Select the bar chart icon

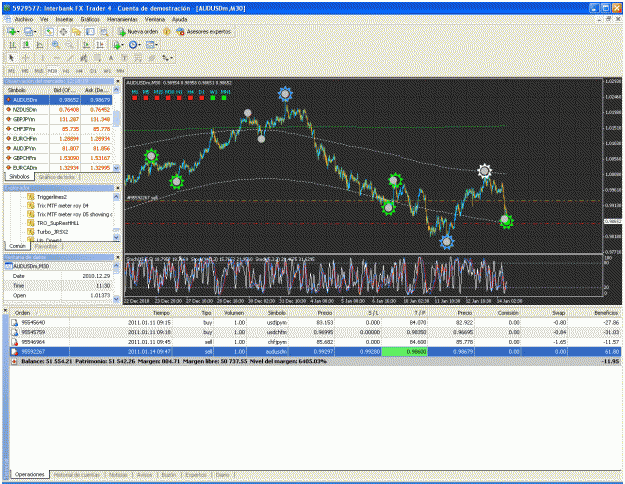tap(12, 45)
